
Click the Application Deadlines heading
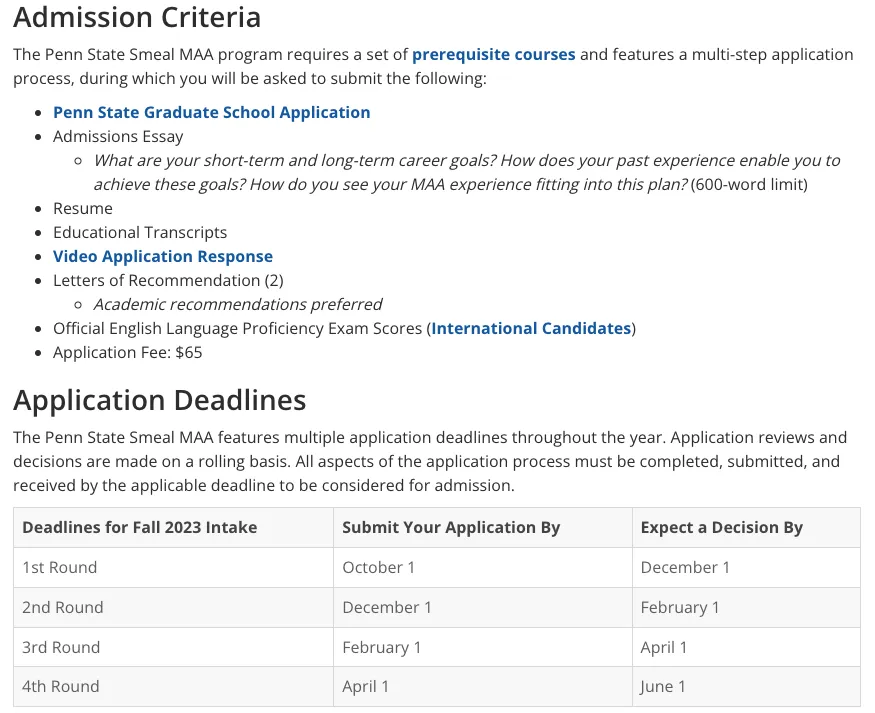(x=159, y=400)
